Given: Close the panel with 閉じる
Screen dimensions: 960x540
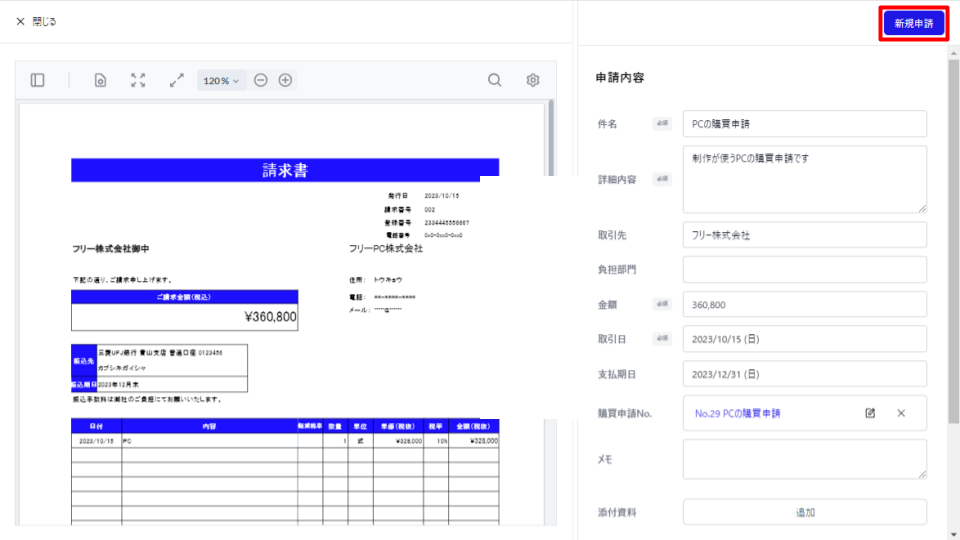Looking at the screenshot, I should coord(36,21).
